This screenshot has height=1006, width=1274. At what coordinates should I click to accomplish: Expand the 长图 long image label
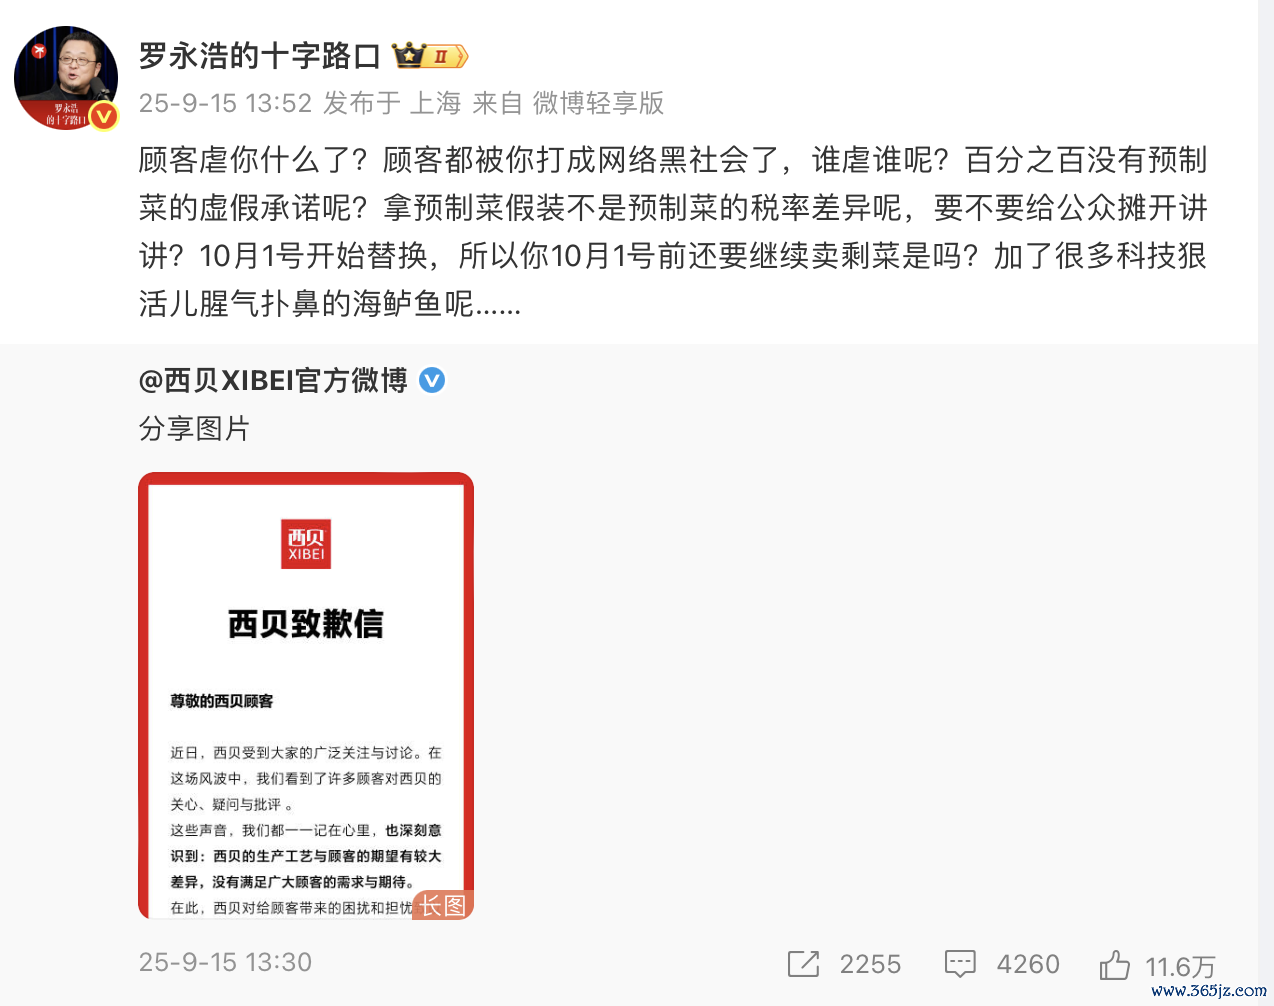click(443, 905)
